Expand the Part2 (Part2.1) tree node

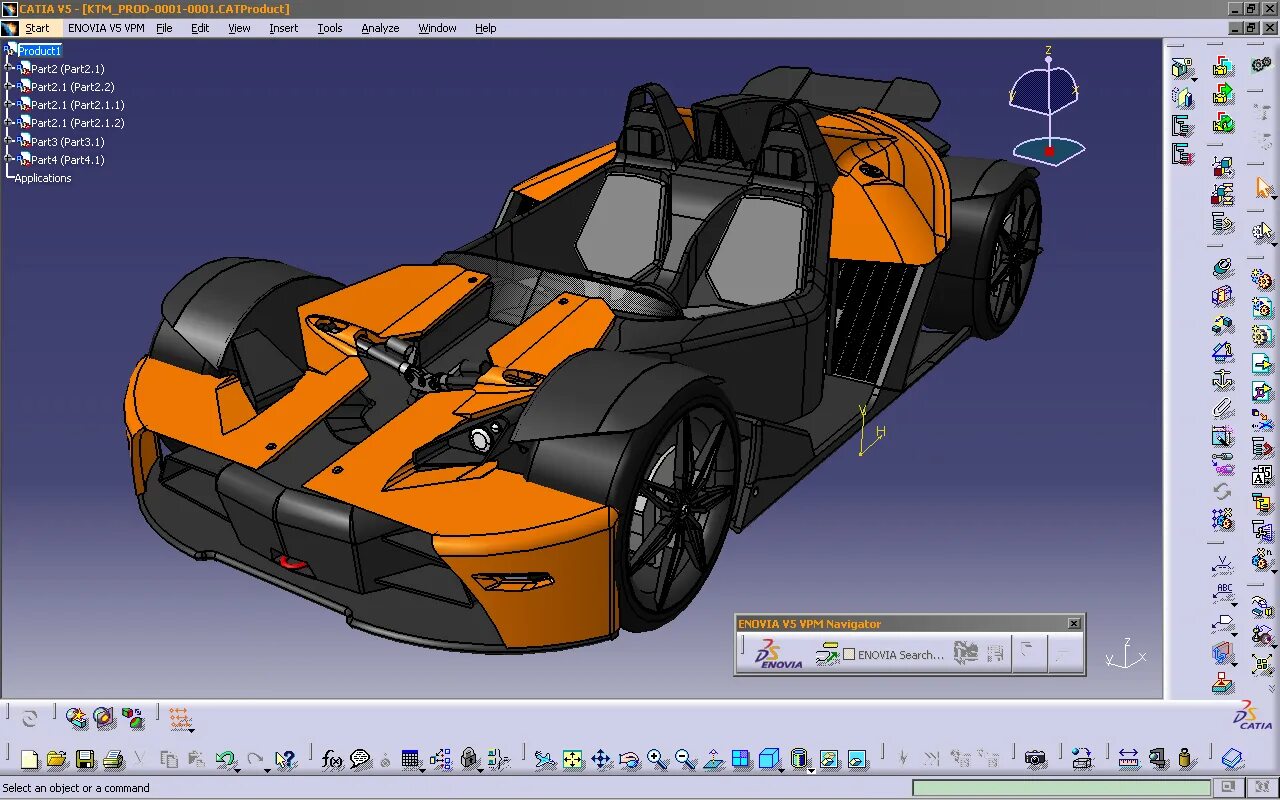point(9,69)
